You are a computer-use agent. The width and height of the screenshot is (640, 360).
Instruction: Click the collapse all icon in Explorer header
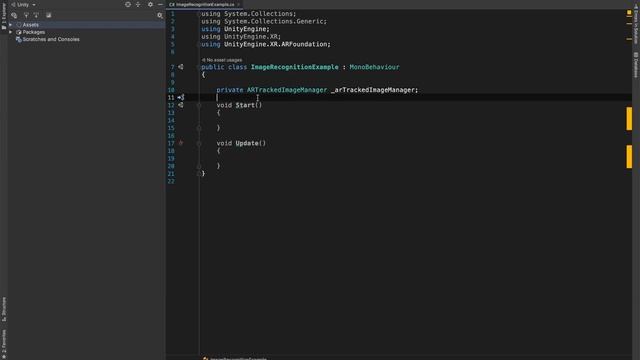click(x=138, y=4)
